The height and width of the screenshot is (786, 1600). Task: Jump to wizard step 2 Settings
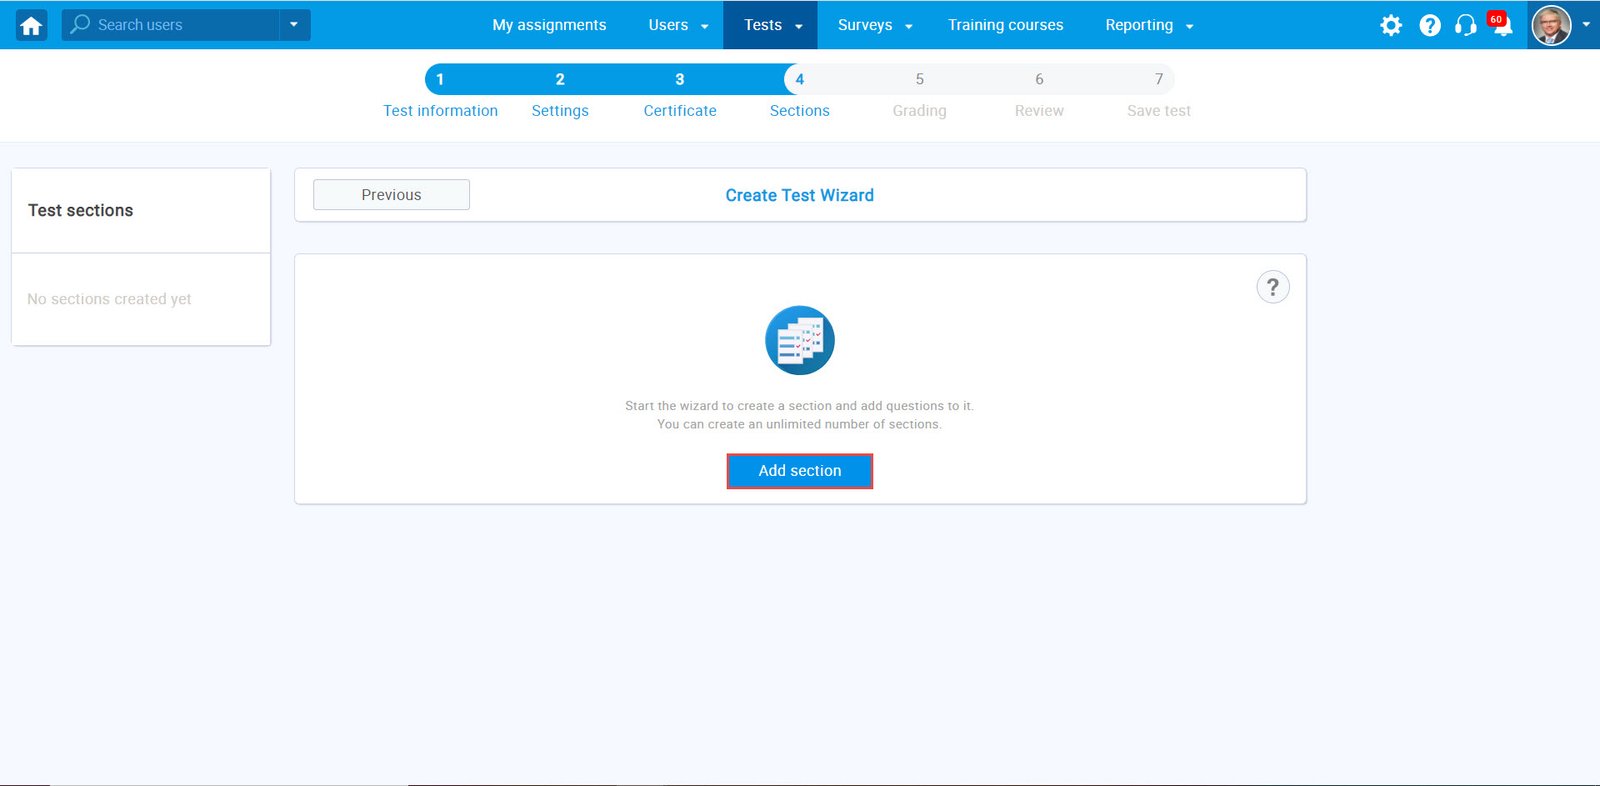tap(560, 80)
